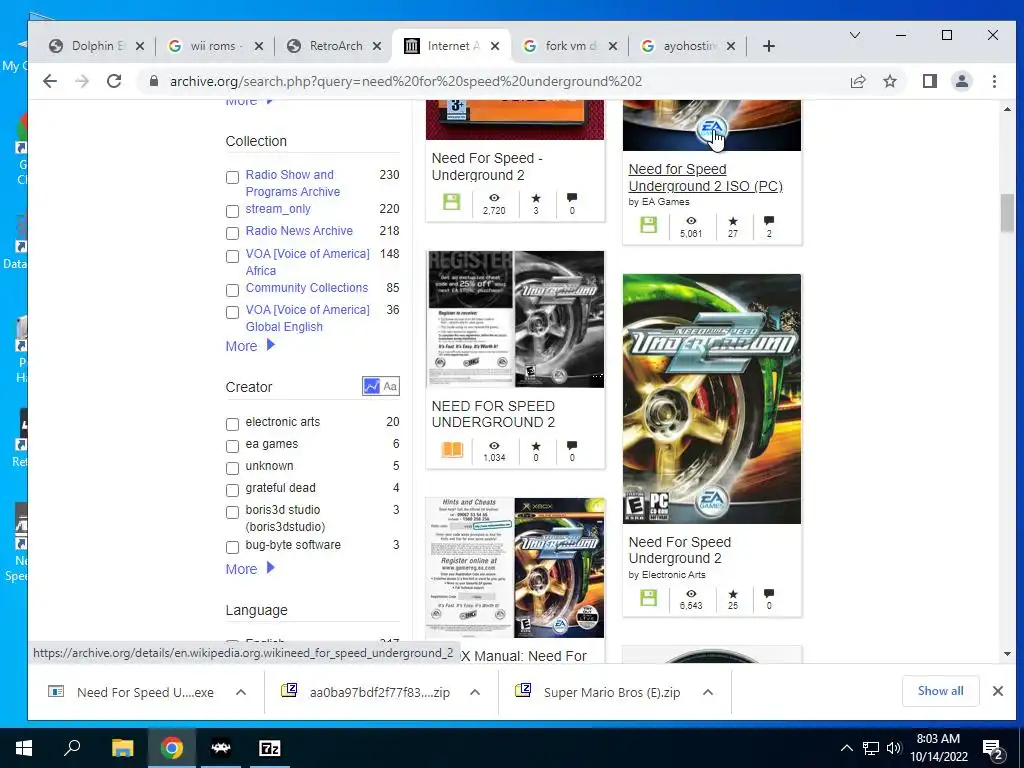1024x768 pixels.
Task: Open the Chrome profile avatar
Action: tap(961, 81)
